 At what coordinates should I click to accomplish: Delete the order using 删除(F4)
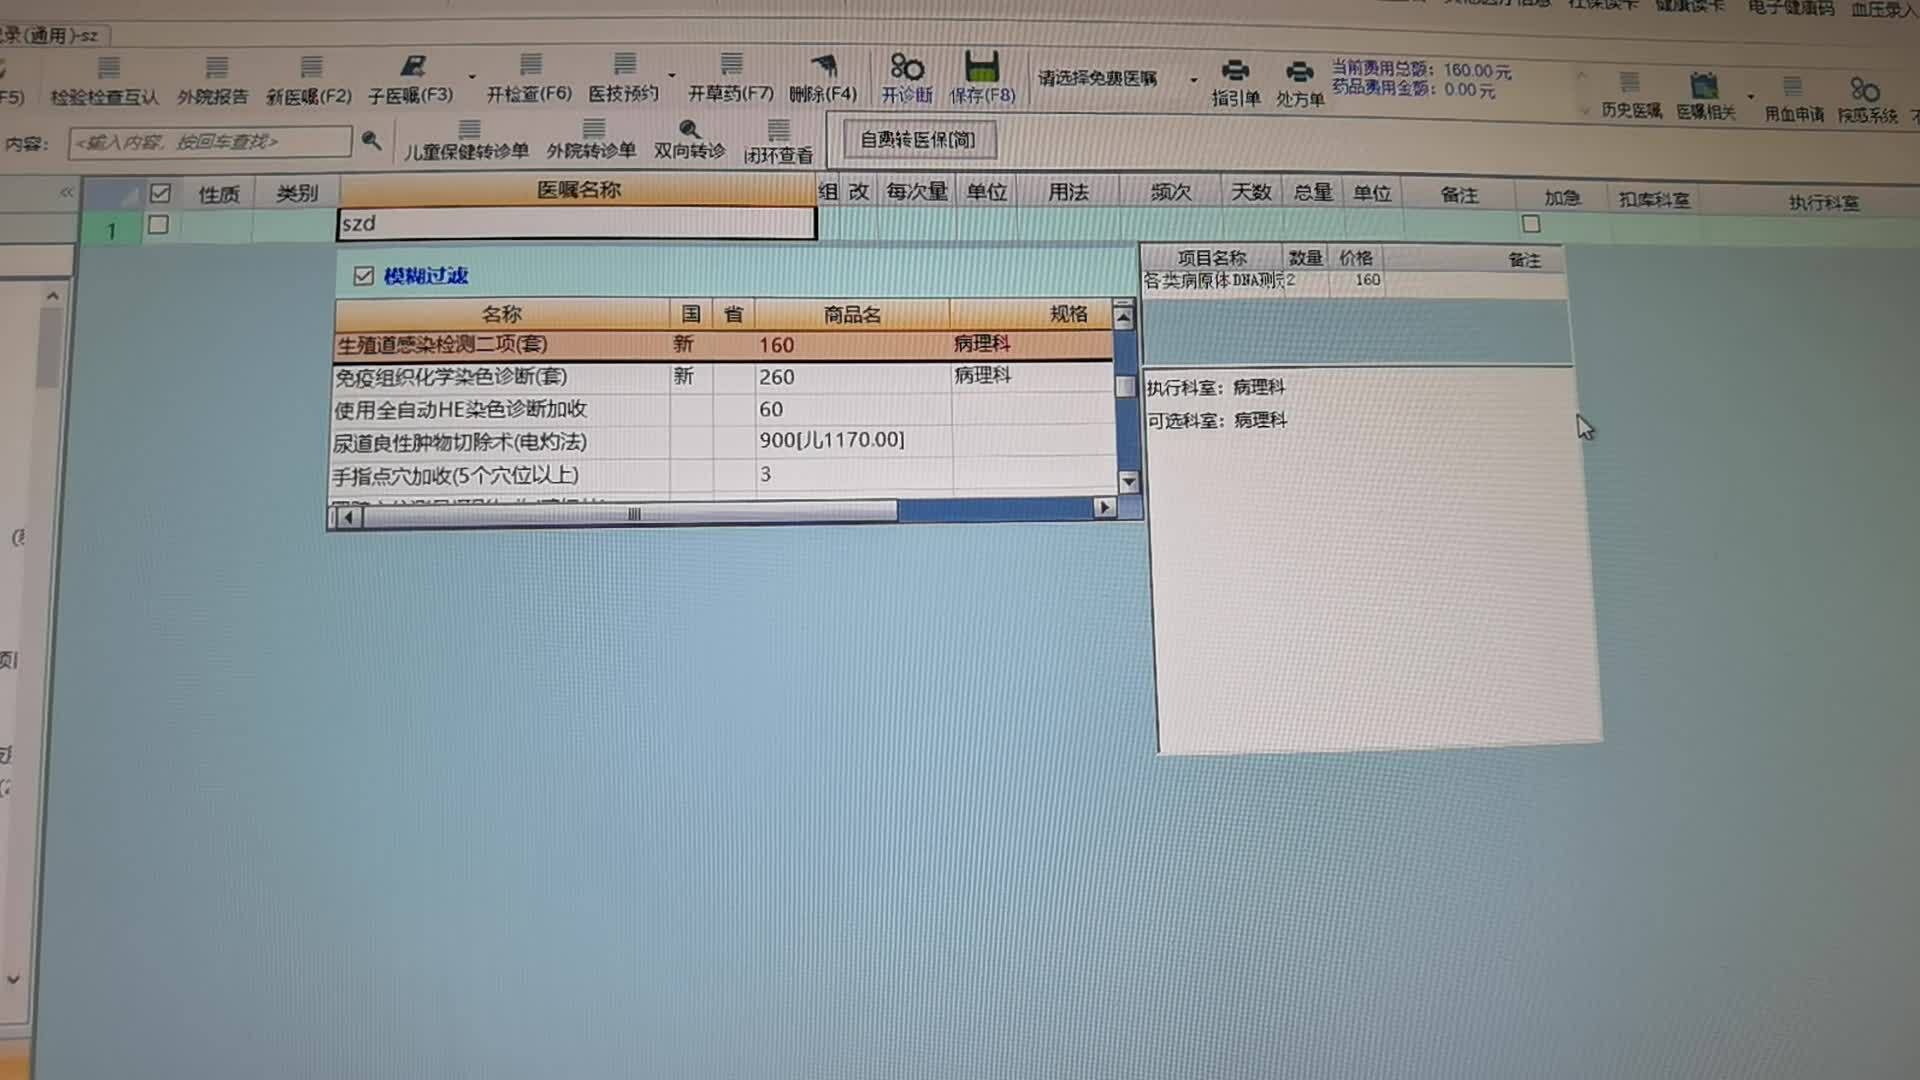(823, 79)
